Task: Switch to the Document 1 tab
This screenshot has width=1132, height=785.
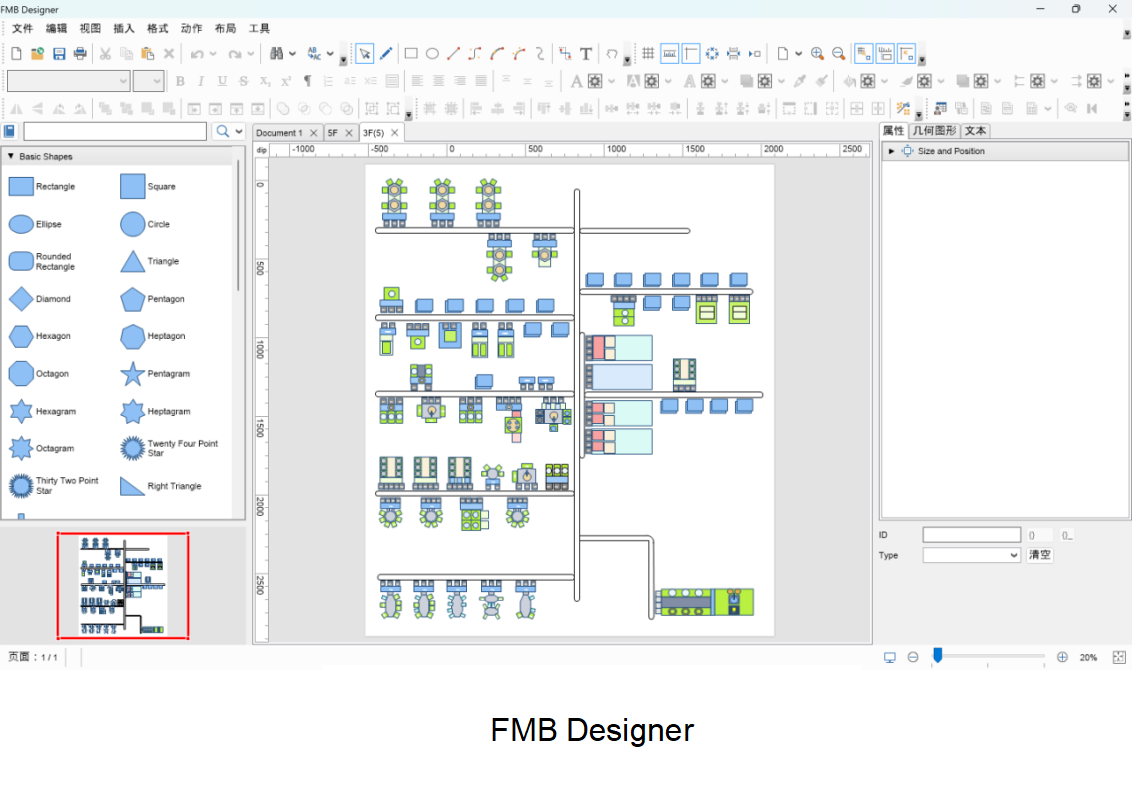Action: (x=279, y=133)
